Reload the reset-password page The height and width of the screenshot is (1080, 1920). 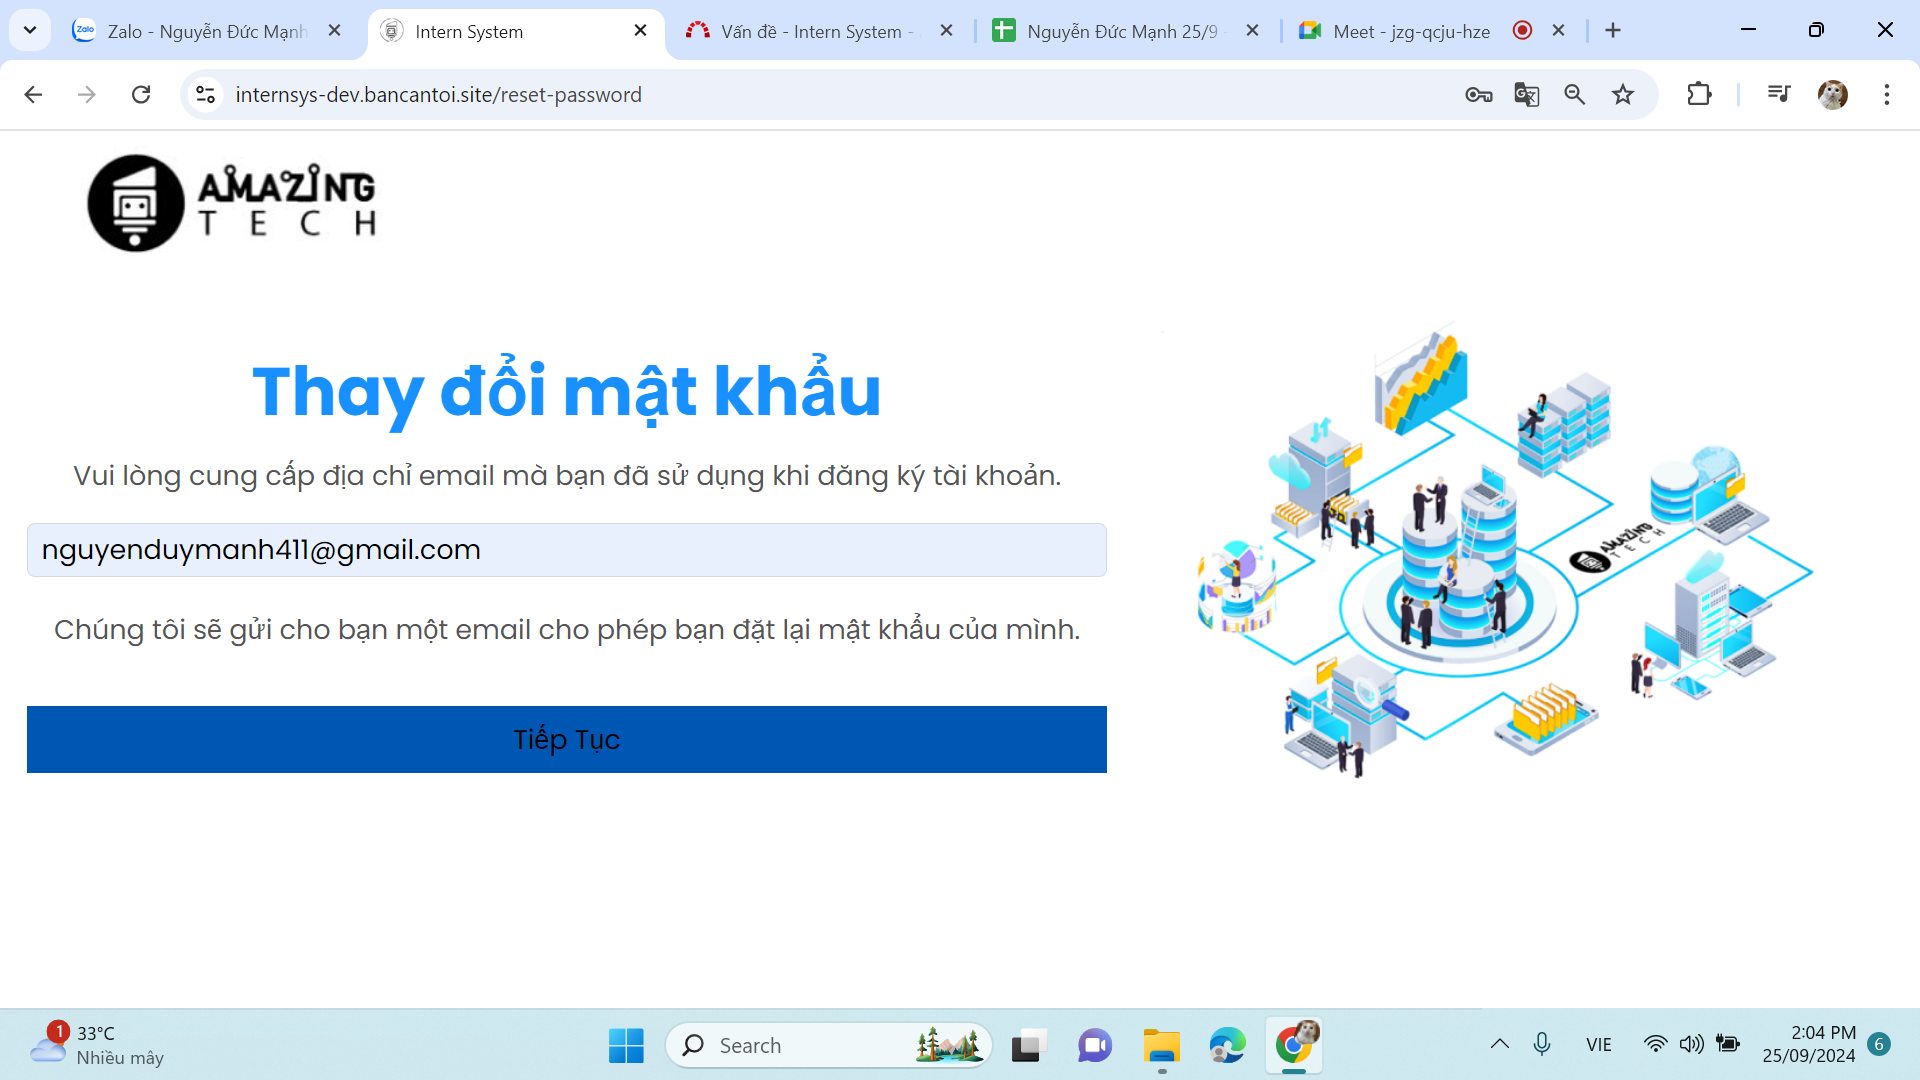141,95
